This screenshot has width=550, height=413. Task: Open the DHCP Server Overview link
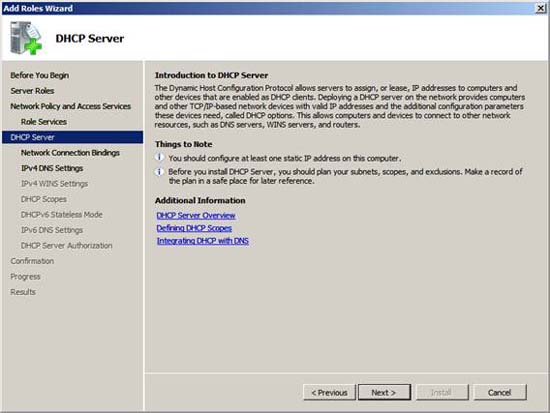pos(196,215)
